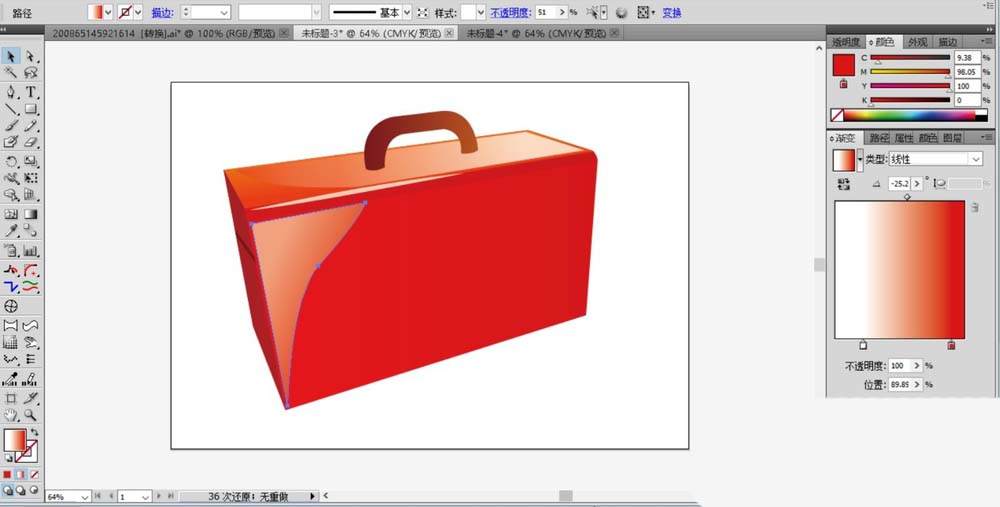Select the Gradient tool

point(31,214)
